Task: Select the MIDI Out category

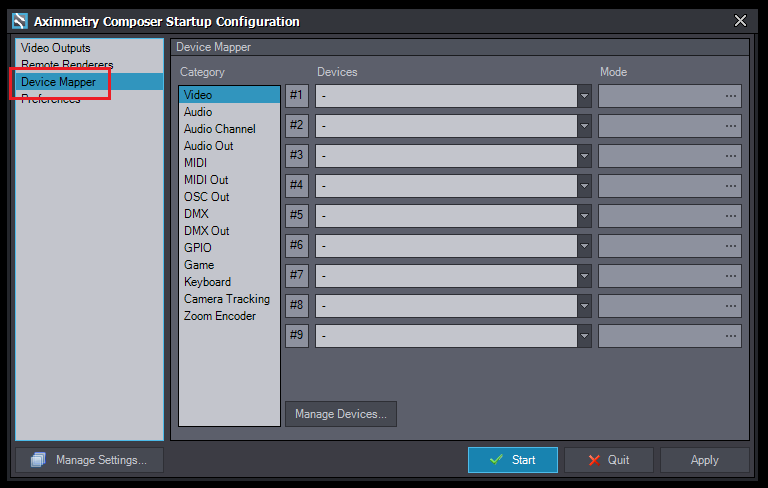Action: [x=206, y=180]
